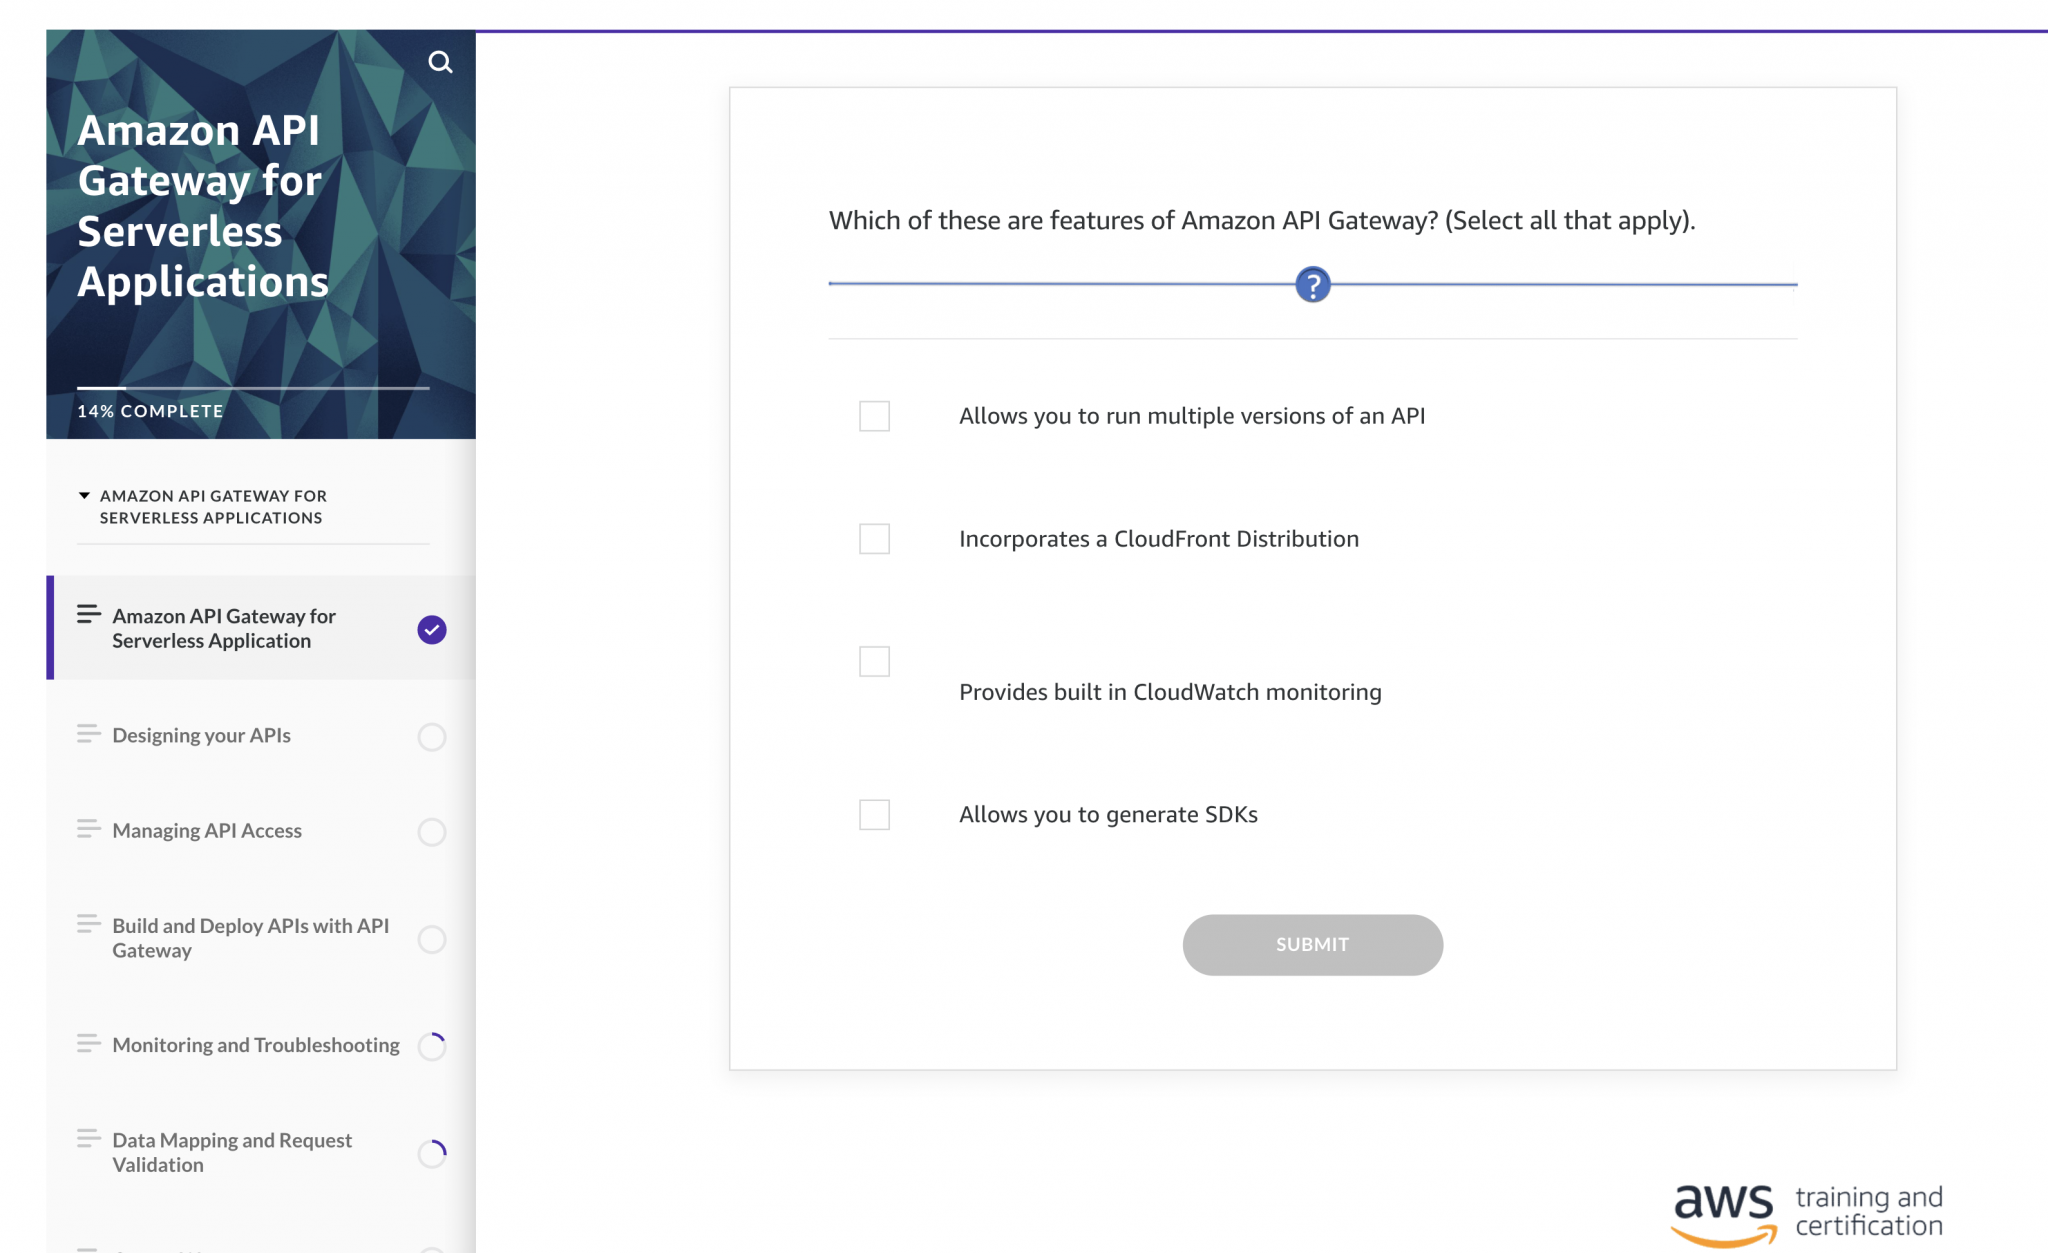This screenshot has width=2048, height=1253.
Task: Click progress circle beside Monitoring and Troubleshooting
Action: click(x=432, y=1046)
